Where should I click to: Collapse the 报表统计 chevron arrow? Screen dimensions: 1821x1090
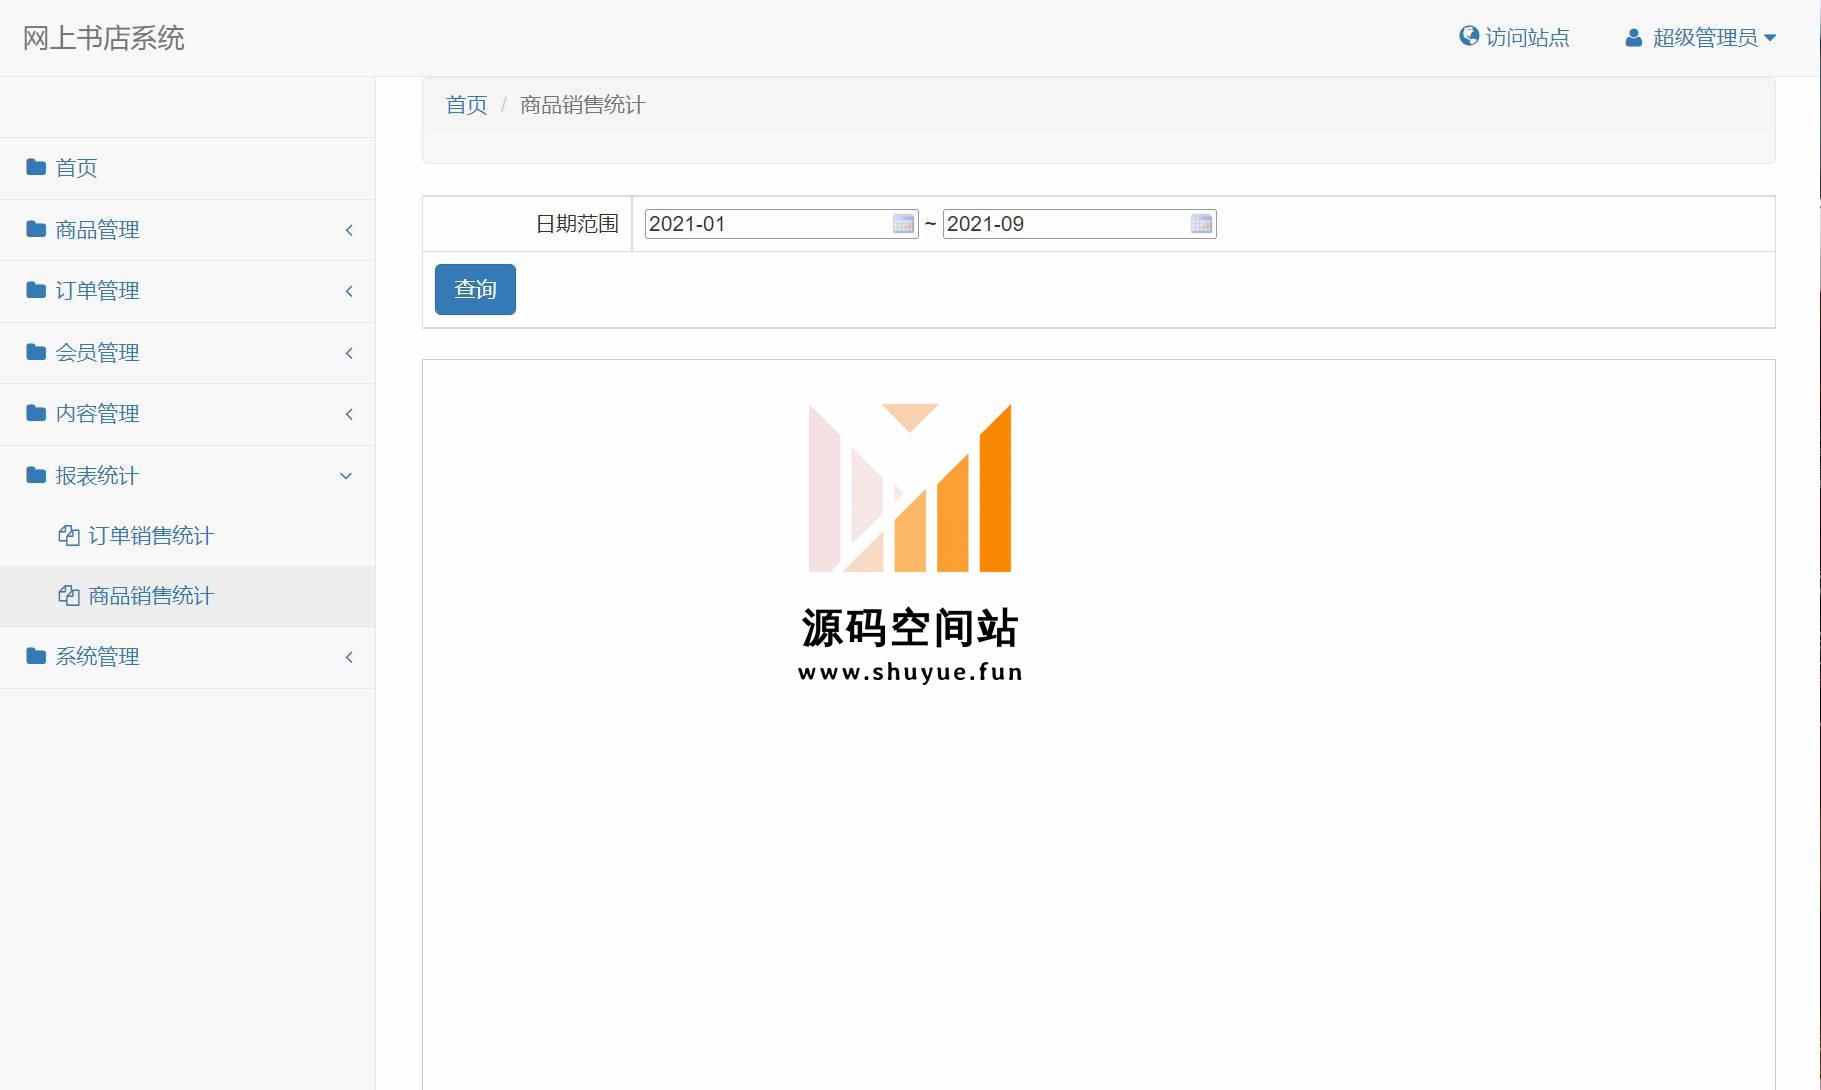346,476
